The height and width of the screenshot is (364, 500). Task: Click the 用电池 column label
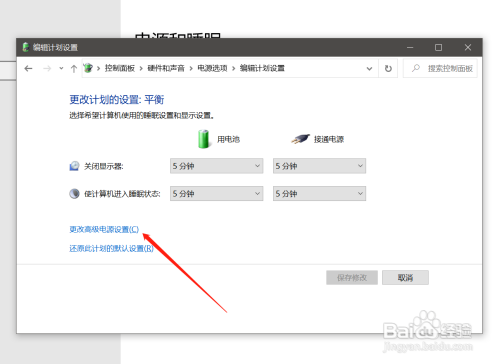tap(228, 139)
